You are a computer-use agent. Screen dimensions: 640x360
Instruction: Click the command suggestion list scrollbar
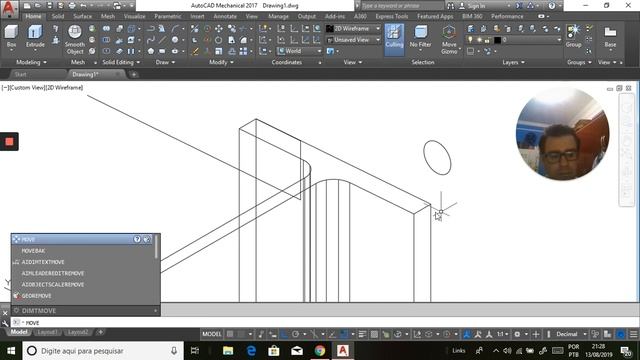point(156,247)
